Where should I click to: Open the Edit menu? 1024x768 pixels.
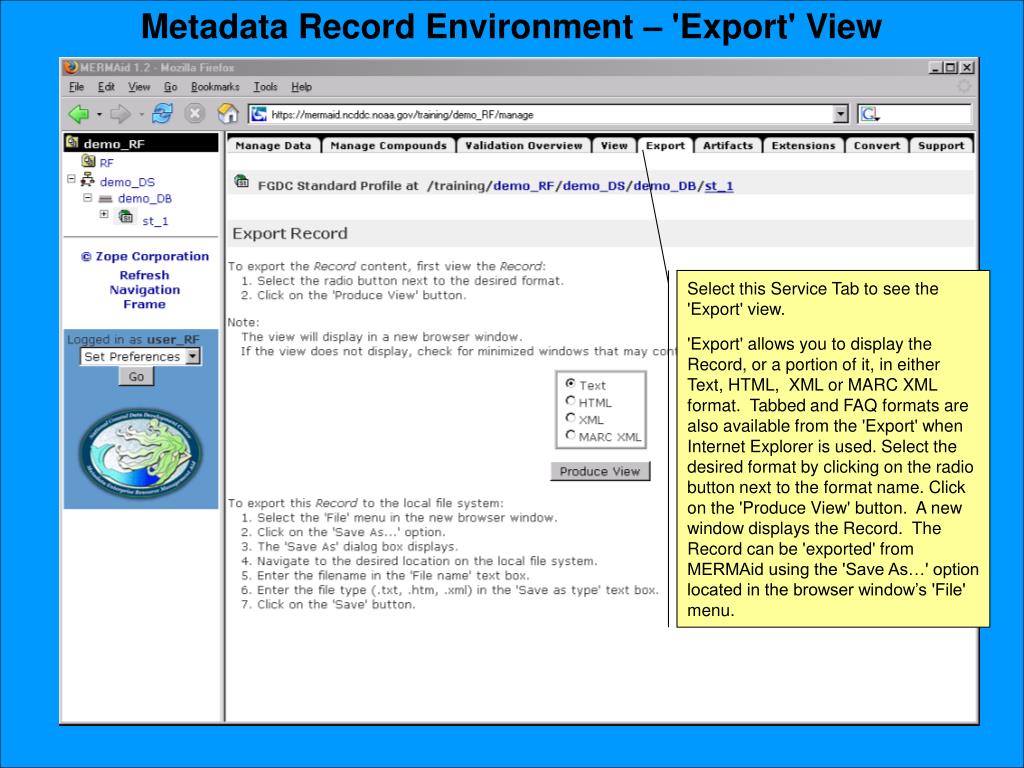click(x=106, y=87)
